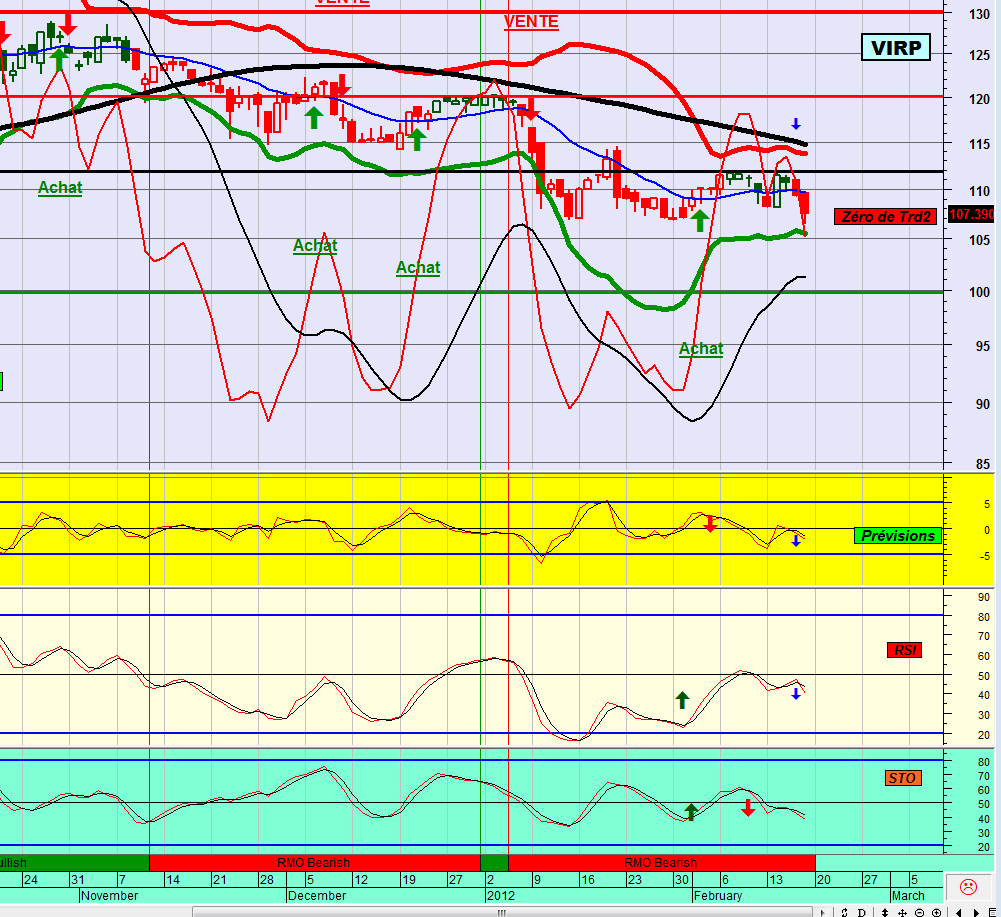
Task: Click the Zéro de Trd2 label
Action: (x=885, y=216)
